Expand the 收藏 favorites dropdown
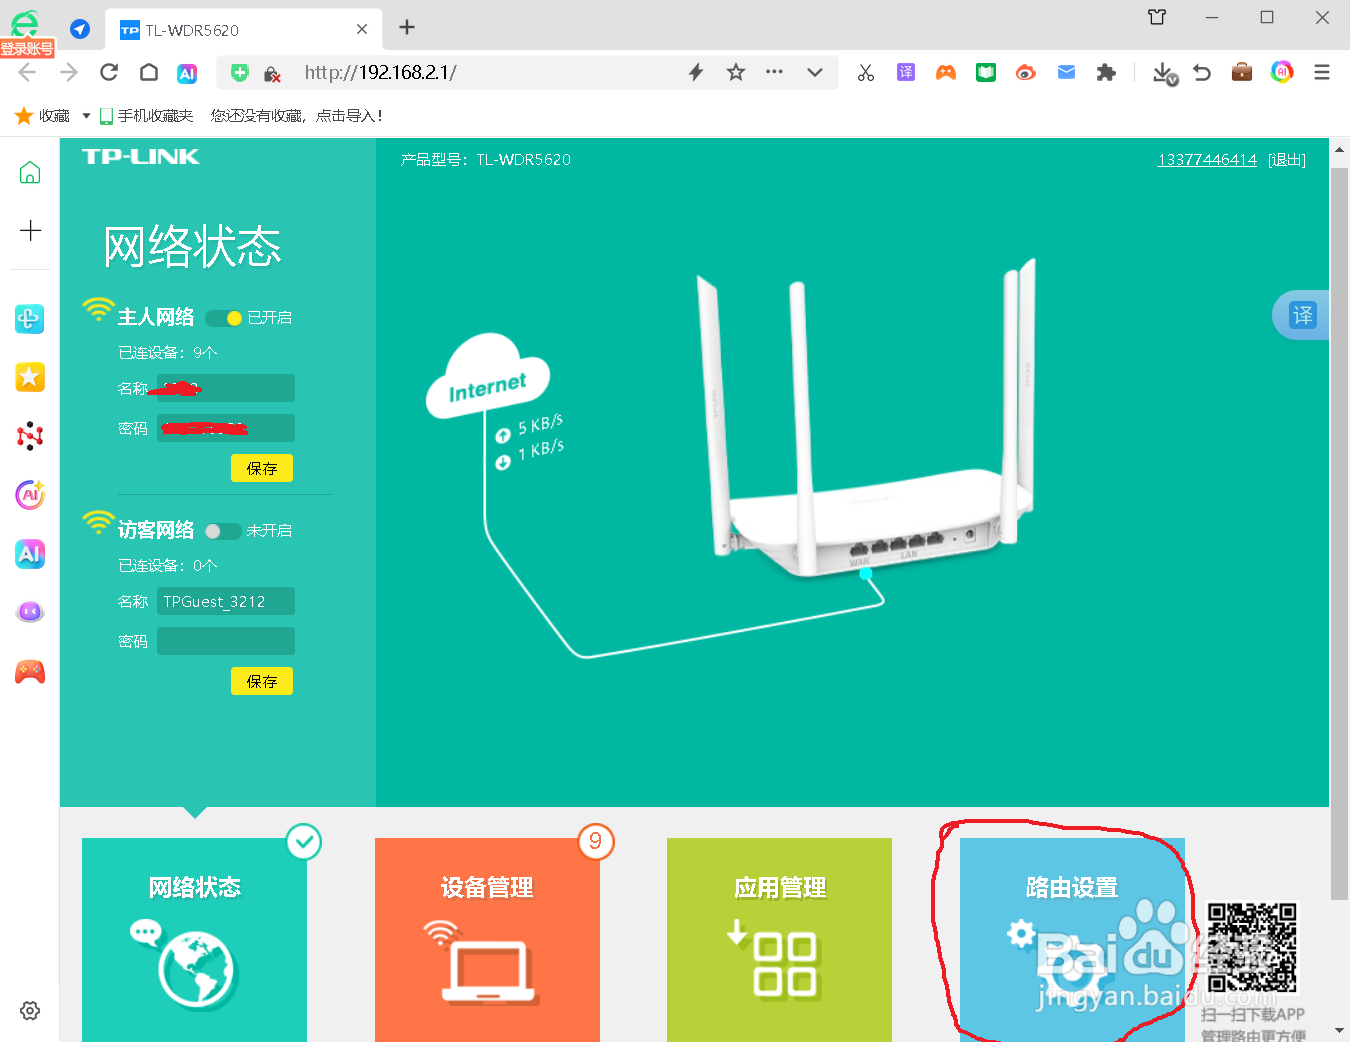1350x1042 pixels. coord(85,115)
